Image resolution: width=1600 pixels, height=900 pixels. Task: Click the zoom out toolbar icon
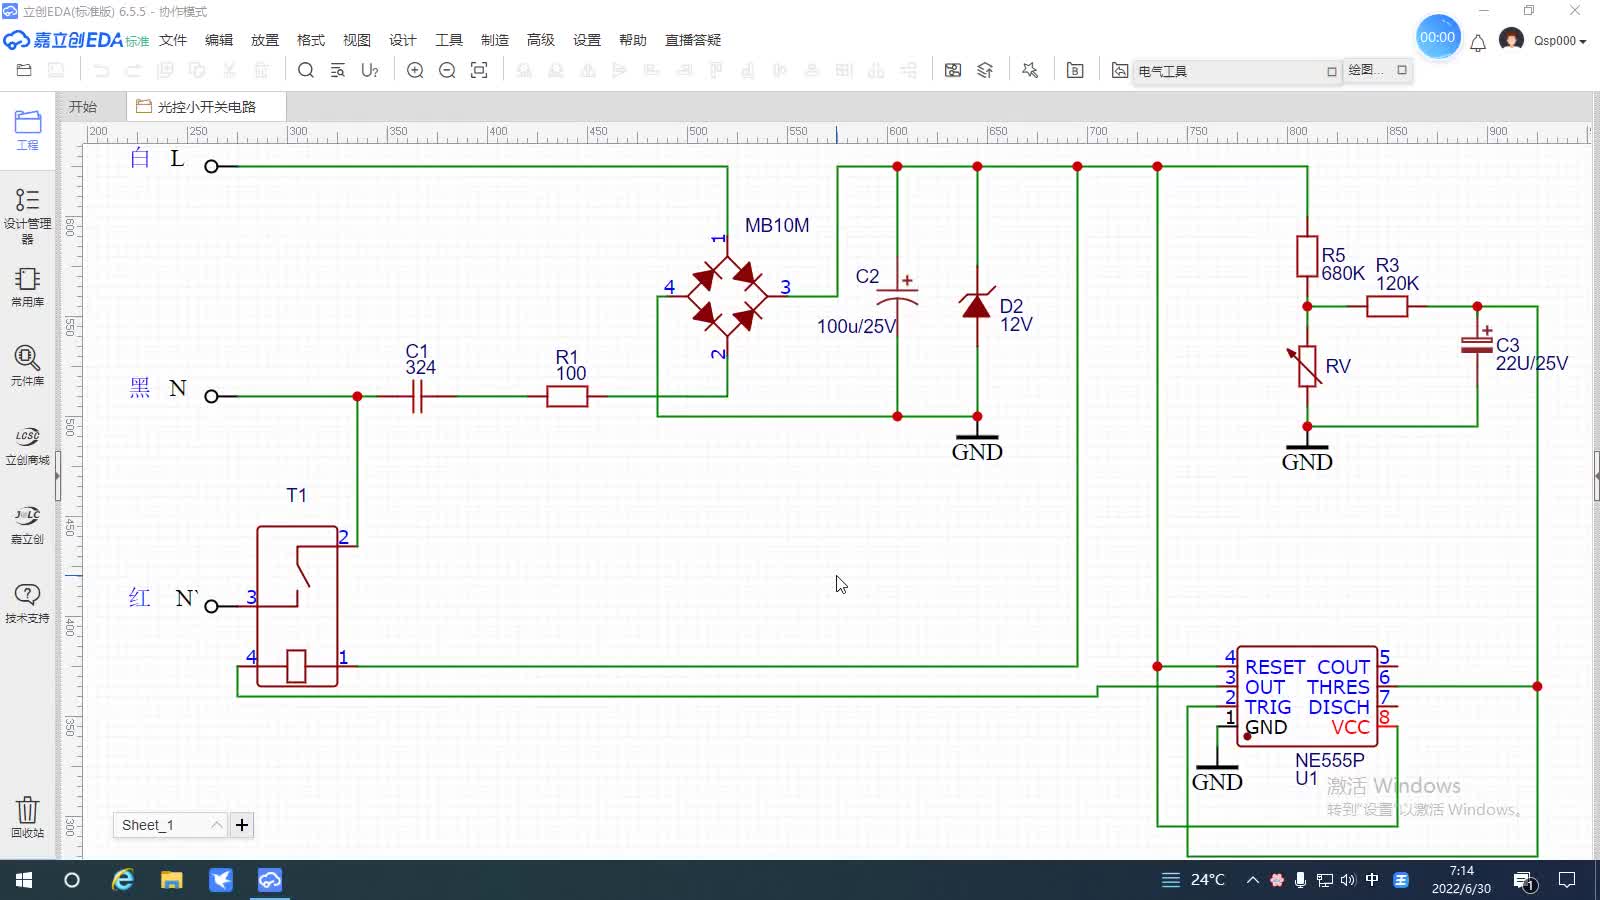(x=447, y=70)
